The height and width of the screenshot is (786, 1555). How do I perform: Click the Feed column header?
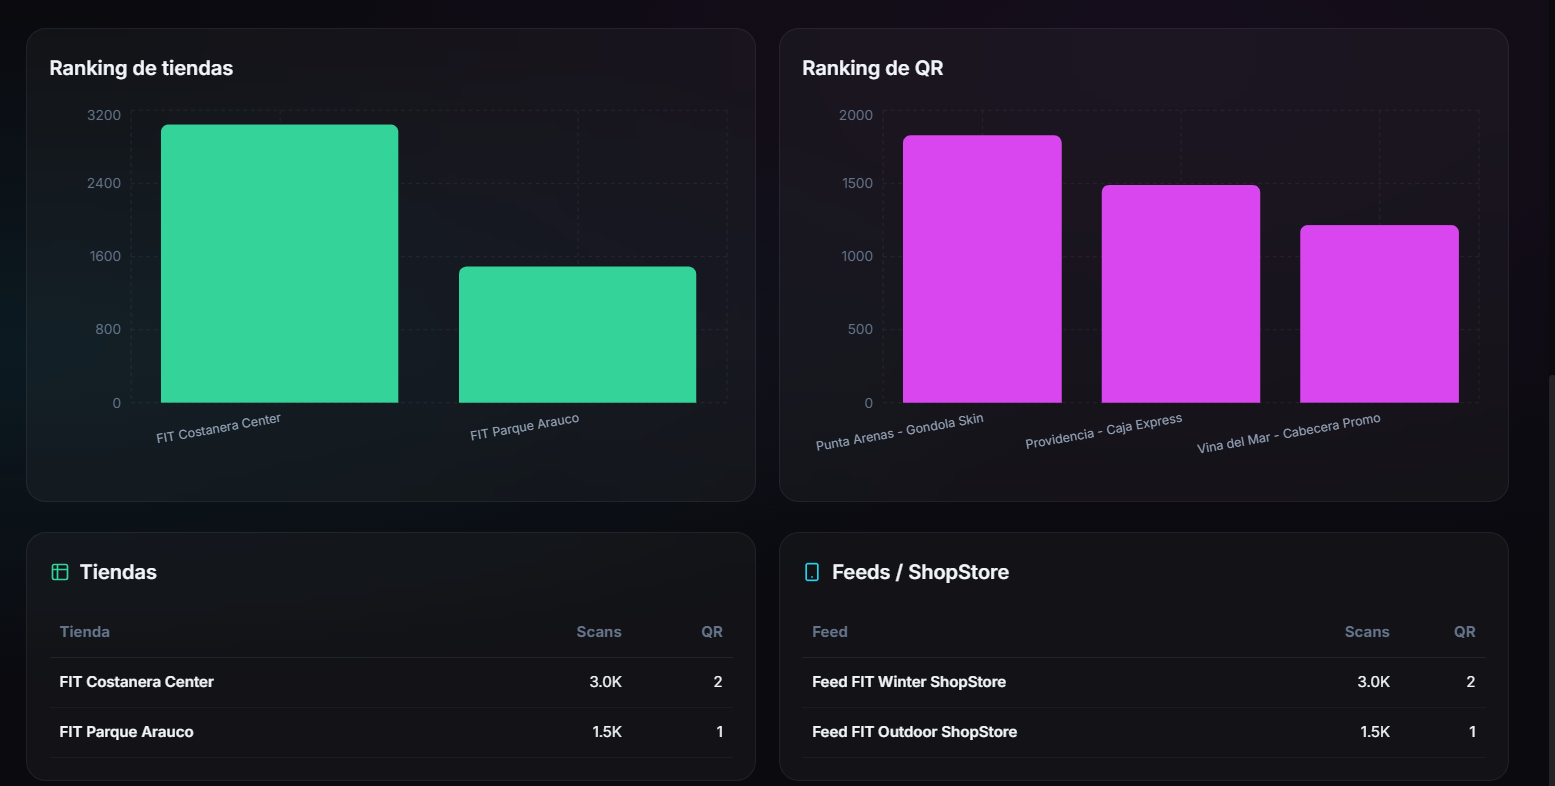pos(830,632)
